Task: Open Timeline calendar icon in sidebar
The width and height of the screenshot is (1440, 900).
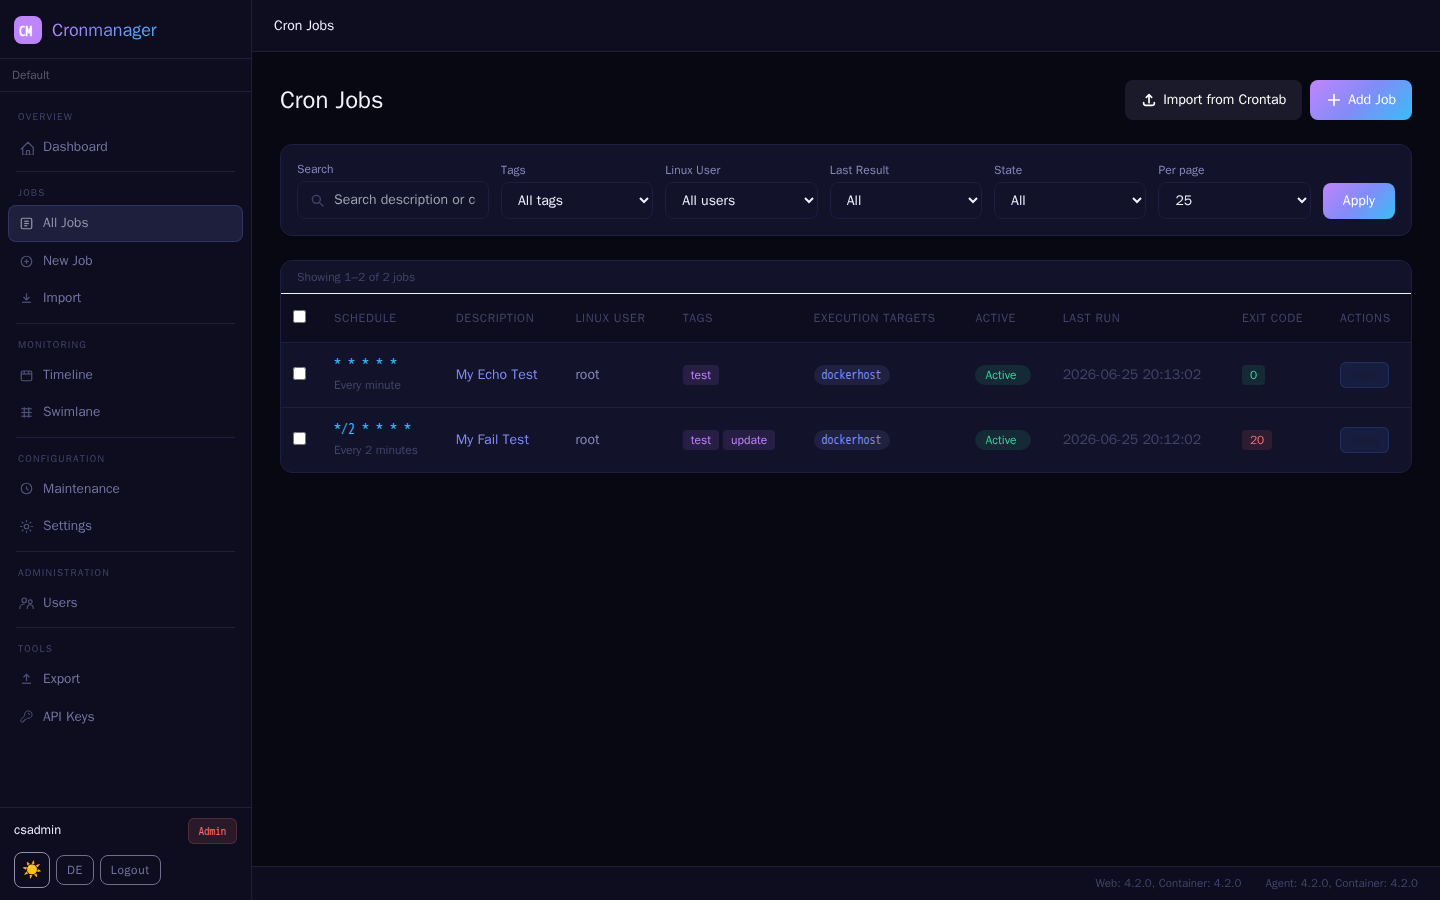Action: tap(27, 375)
